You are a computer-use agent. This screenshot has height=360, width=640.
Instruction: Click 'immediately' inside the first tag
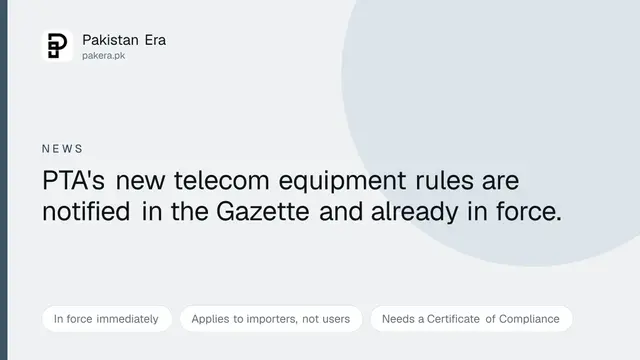(127, 319)
